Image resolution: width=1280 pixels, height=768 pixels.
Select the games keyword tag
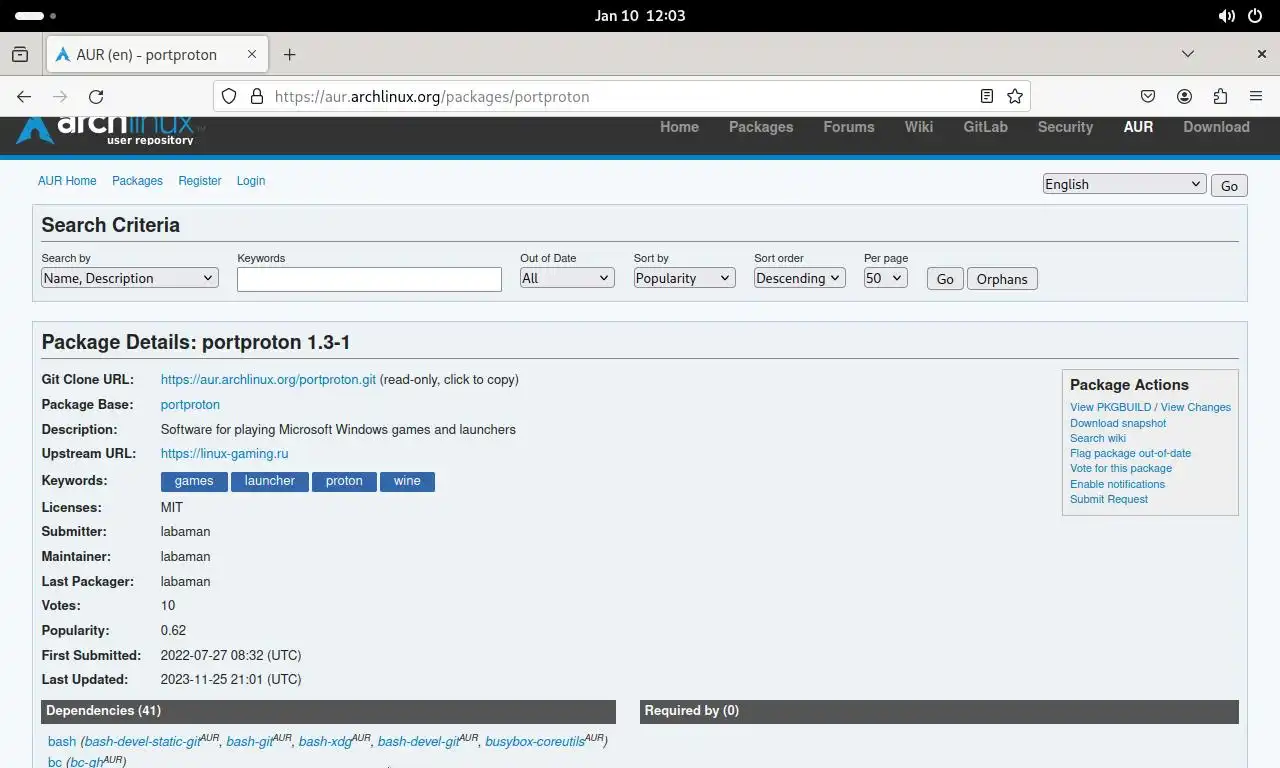click(194, 481)
